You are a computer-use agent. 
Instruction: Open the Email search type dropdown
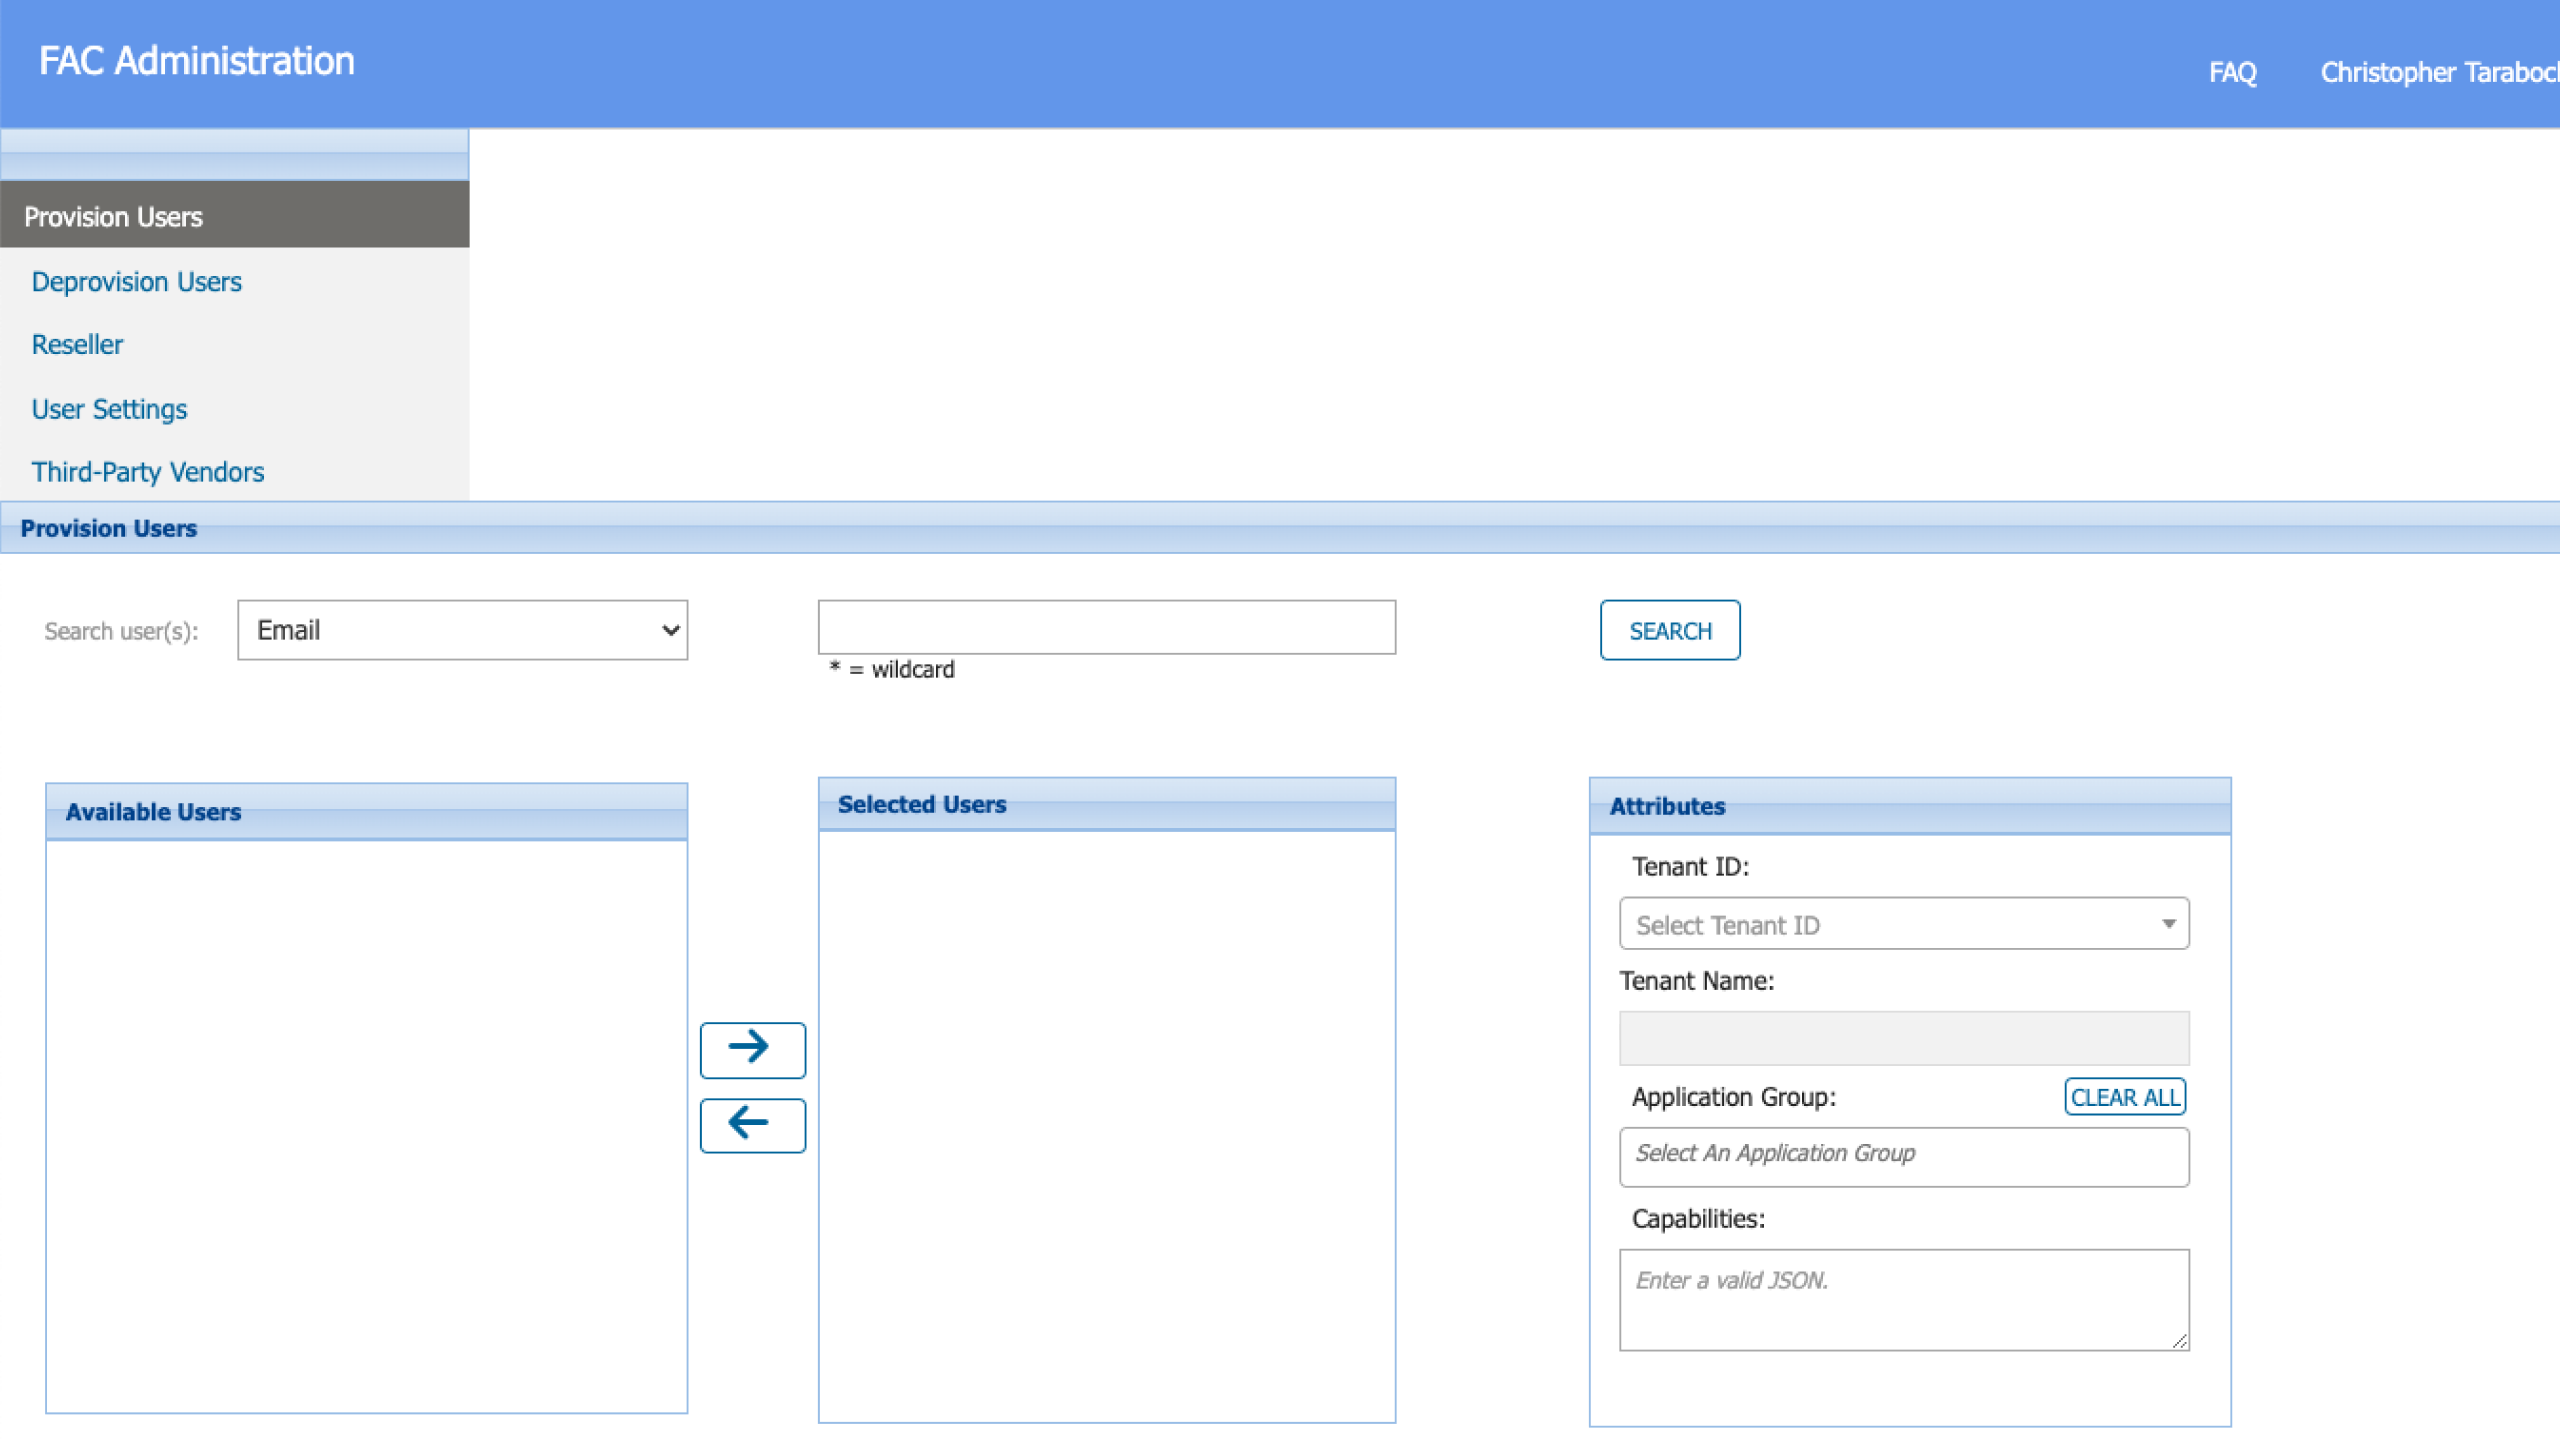(462, 630)
